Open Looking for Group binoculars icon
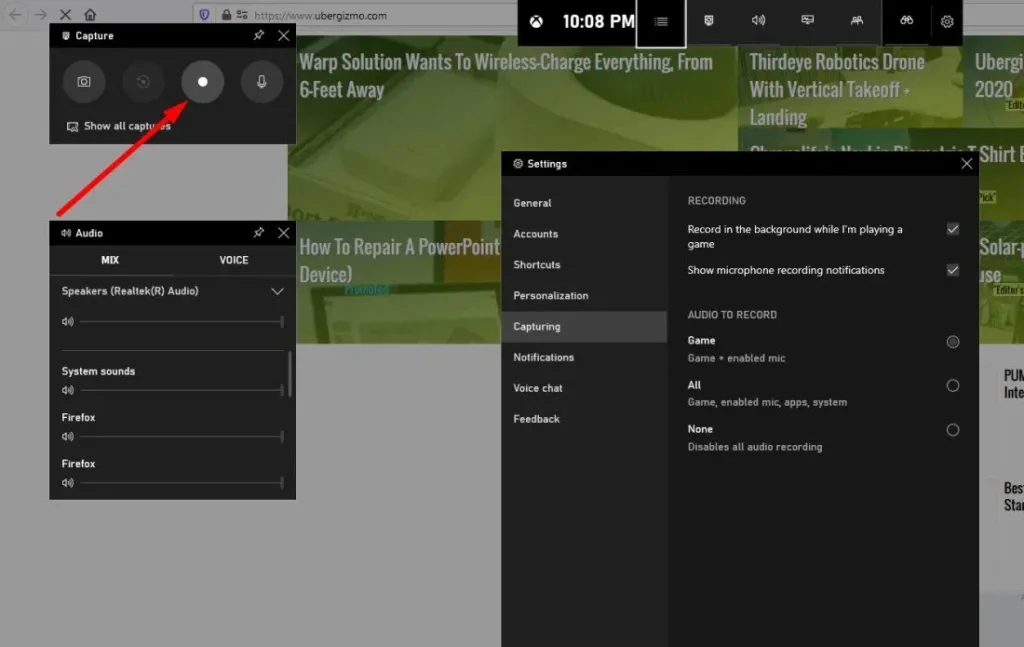 [906, 21]
